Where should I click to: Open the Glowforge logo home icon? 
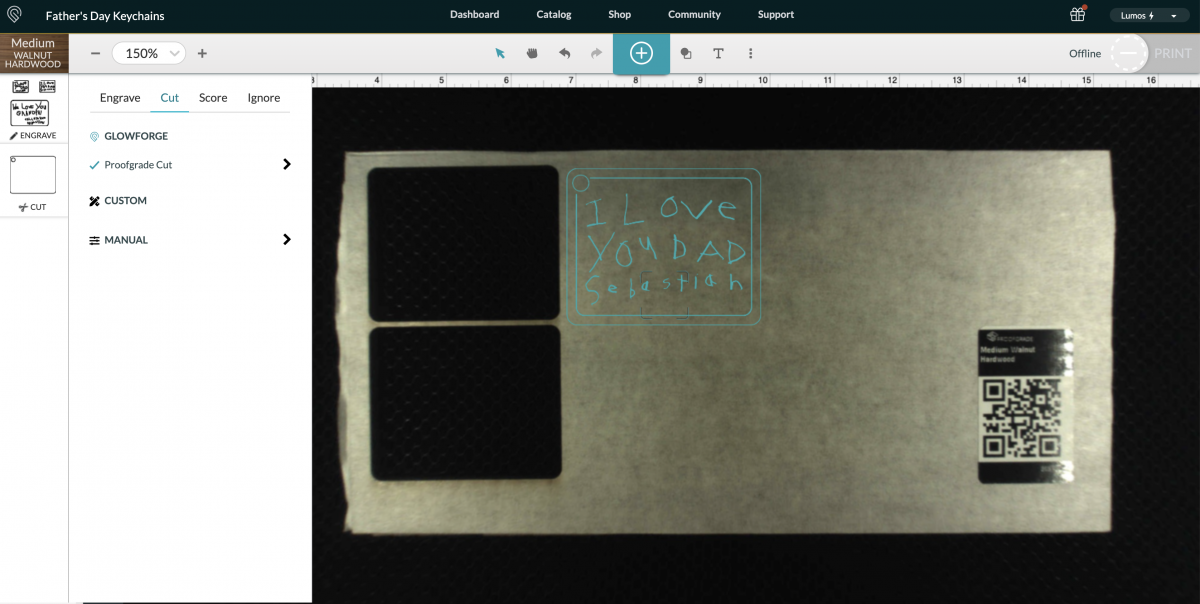point(14,15)
